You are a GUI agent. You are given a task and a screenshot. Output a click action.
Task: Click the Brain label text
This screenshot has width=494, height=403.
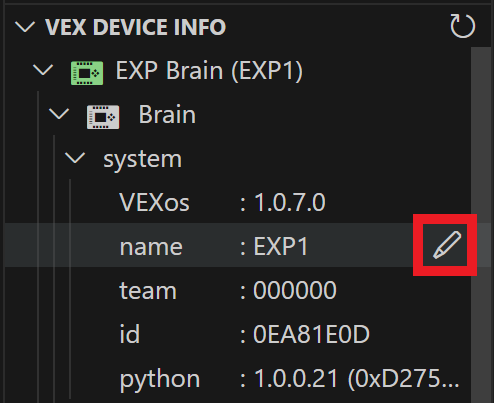coord(167,114)
